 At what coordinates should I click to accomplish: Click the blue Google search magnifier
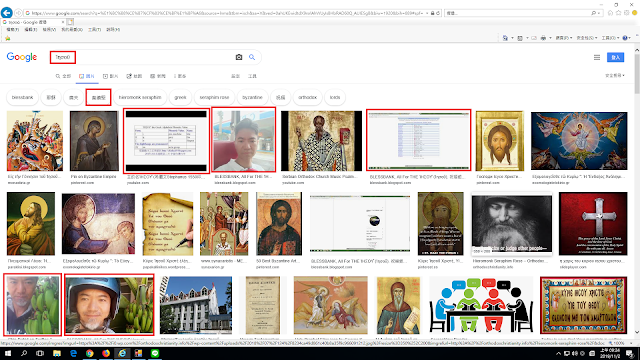pyautogui.click(x=252, y=57)
